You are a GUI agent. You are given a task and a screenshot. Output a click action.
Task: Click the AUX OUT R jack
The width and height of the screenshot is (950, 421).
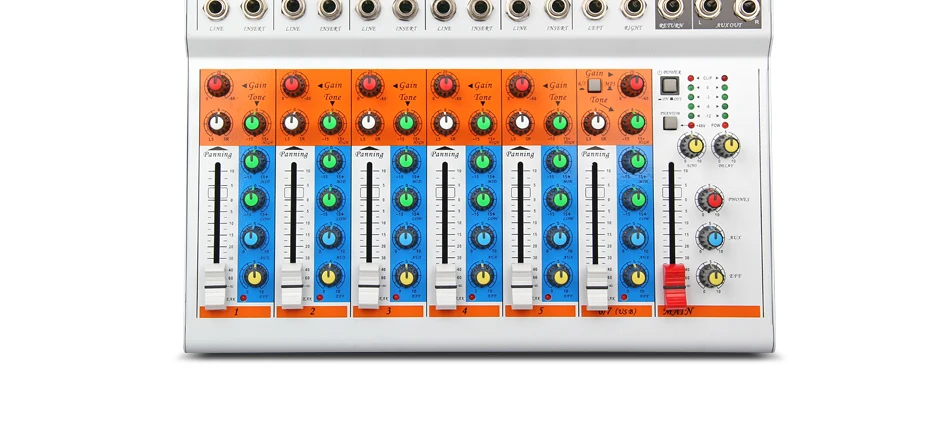click(747, 8)
